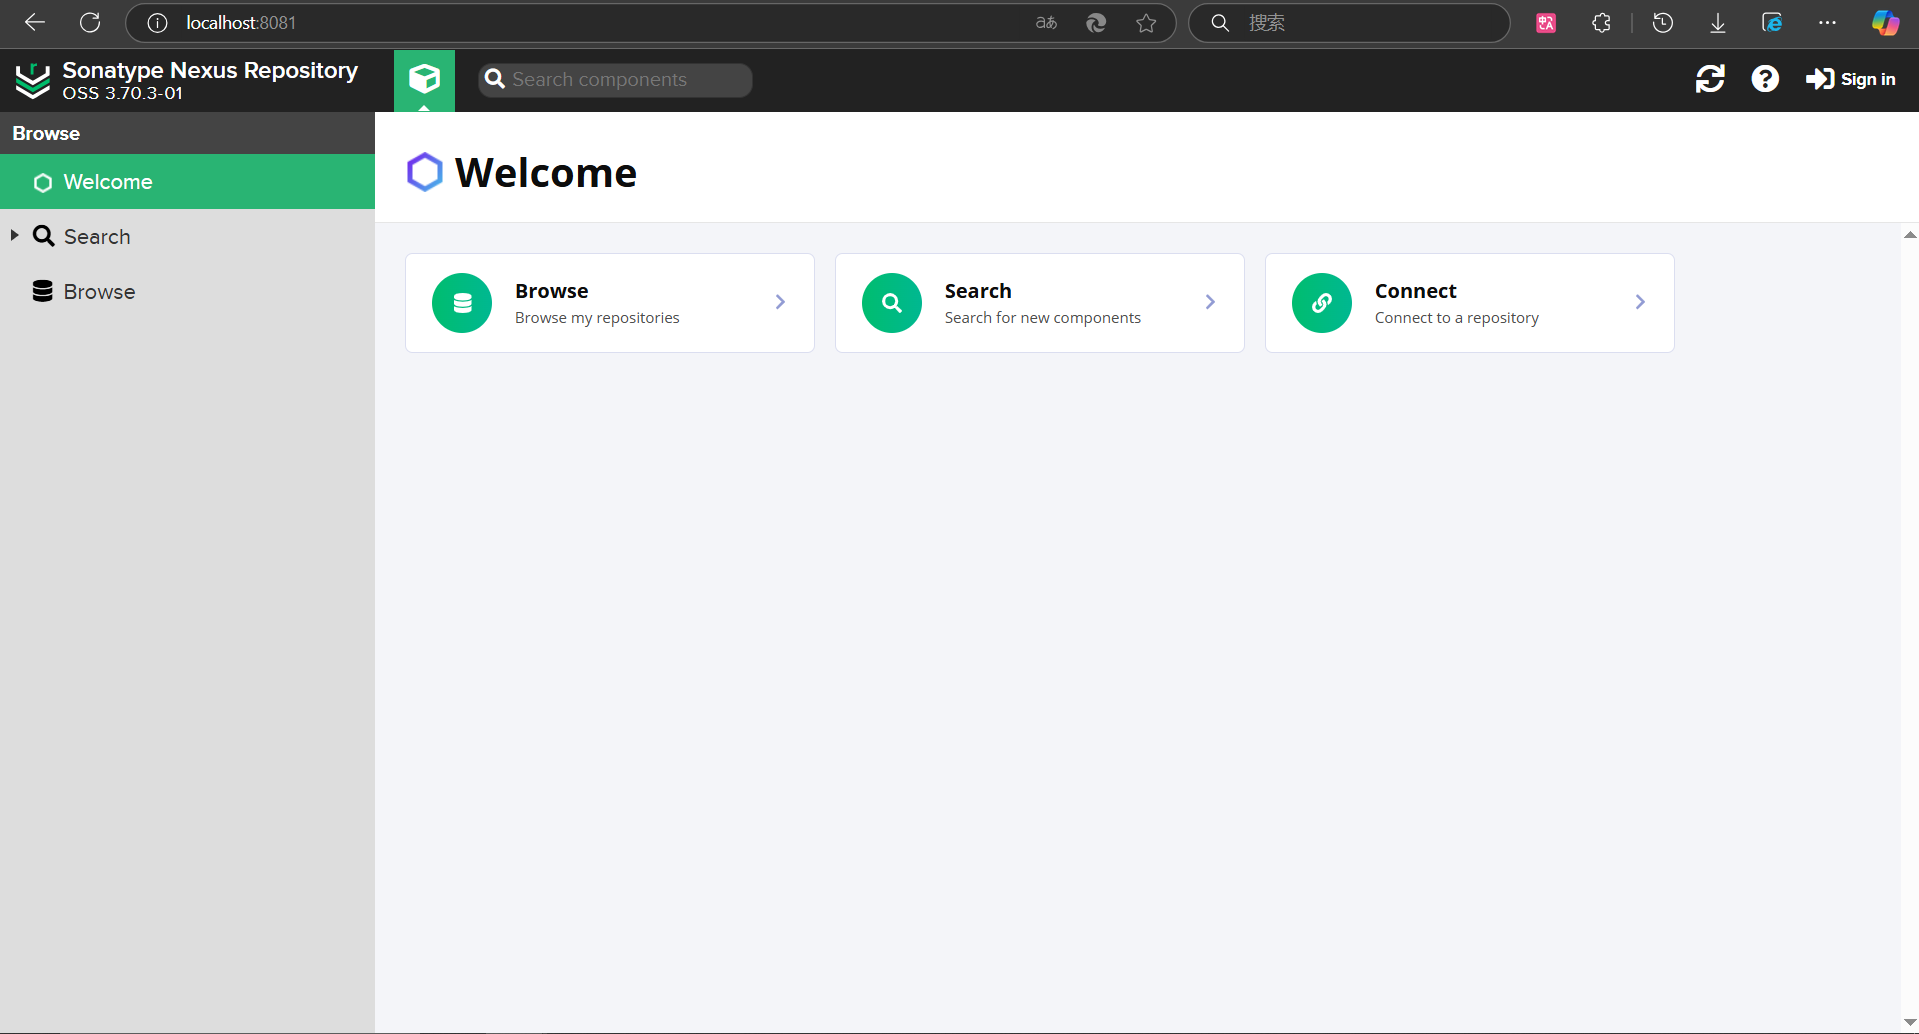Click the green Browse database circle icon
Screen dimensions: 1919x1034
pos(462,303)
